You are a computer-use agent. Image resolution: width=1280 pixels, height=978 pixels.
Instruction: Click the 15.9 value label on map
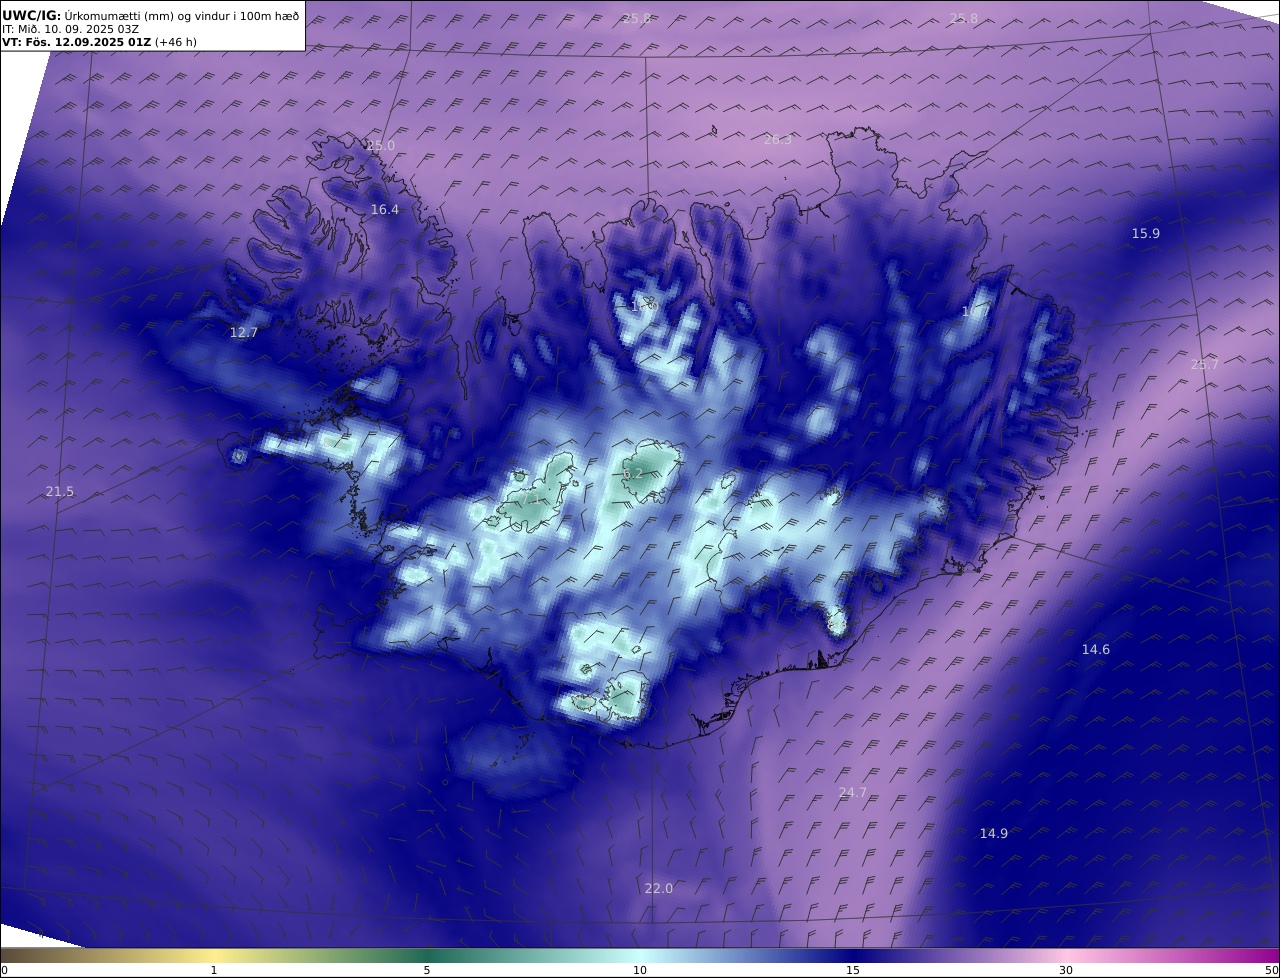[1145, 233]
